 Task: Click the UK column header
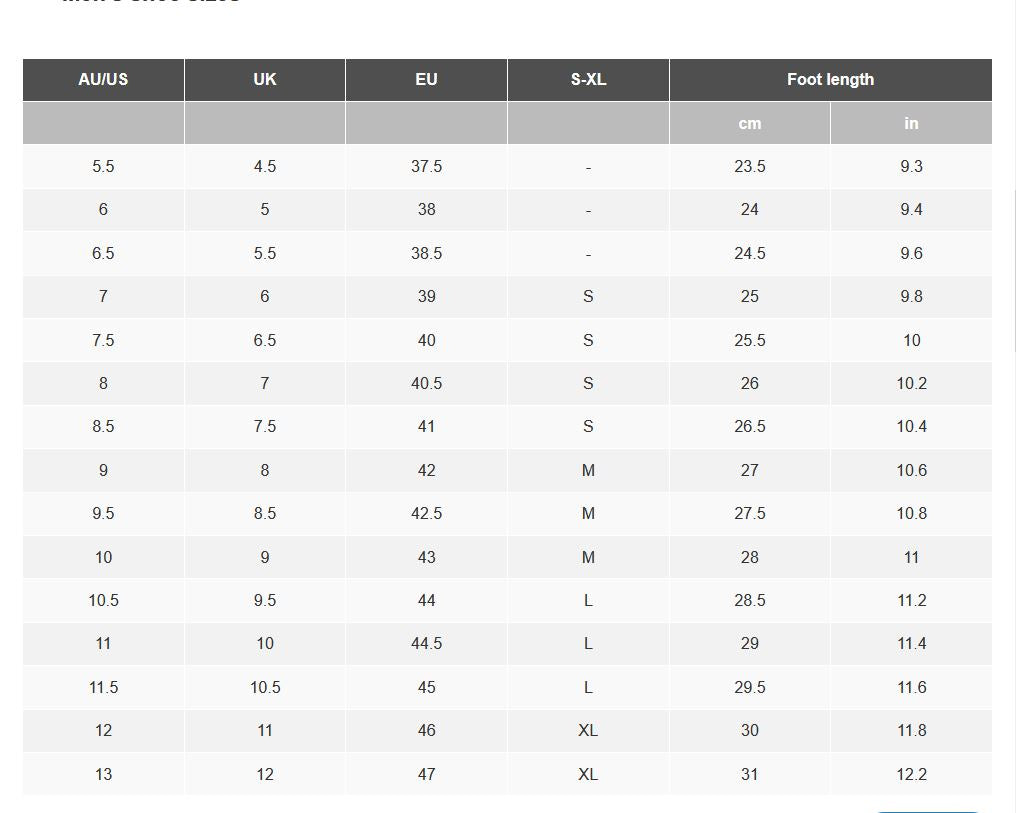click(264, 80)
